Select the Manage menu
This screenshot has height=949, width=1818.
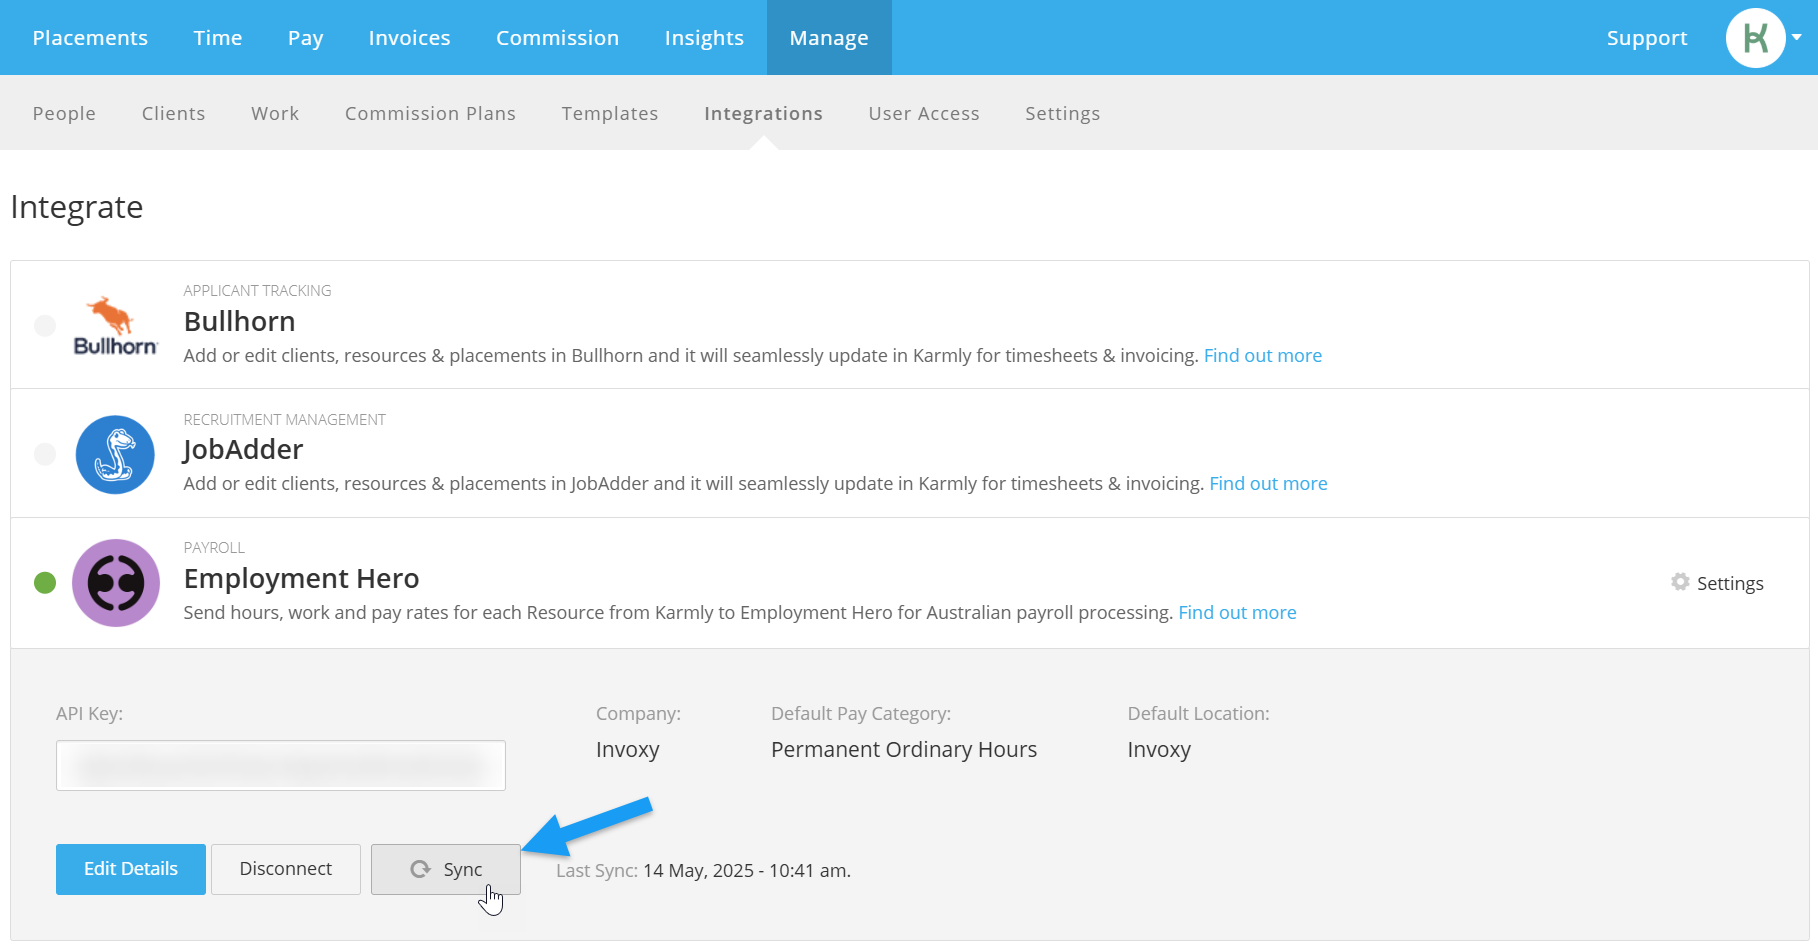tap(829, 38)
